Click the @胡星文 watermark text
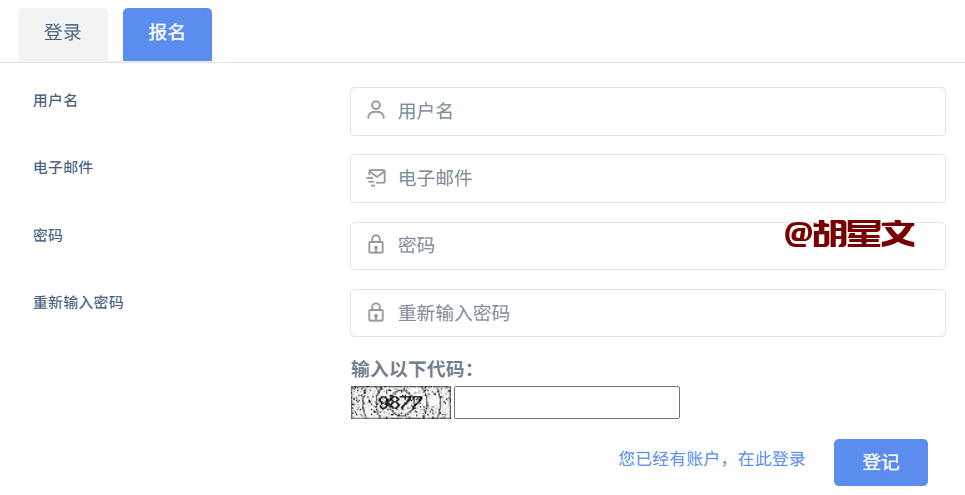 tap(850, 234)
